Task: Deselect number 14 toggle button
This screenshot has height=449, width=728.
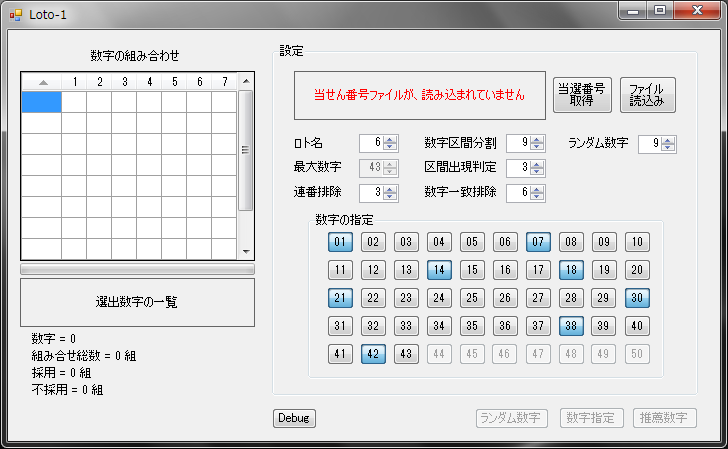Action: click(439, 270)
